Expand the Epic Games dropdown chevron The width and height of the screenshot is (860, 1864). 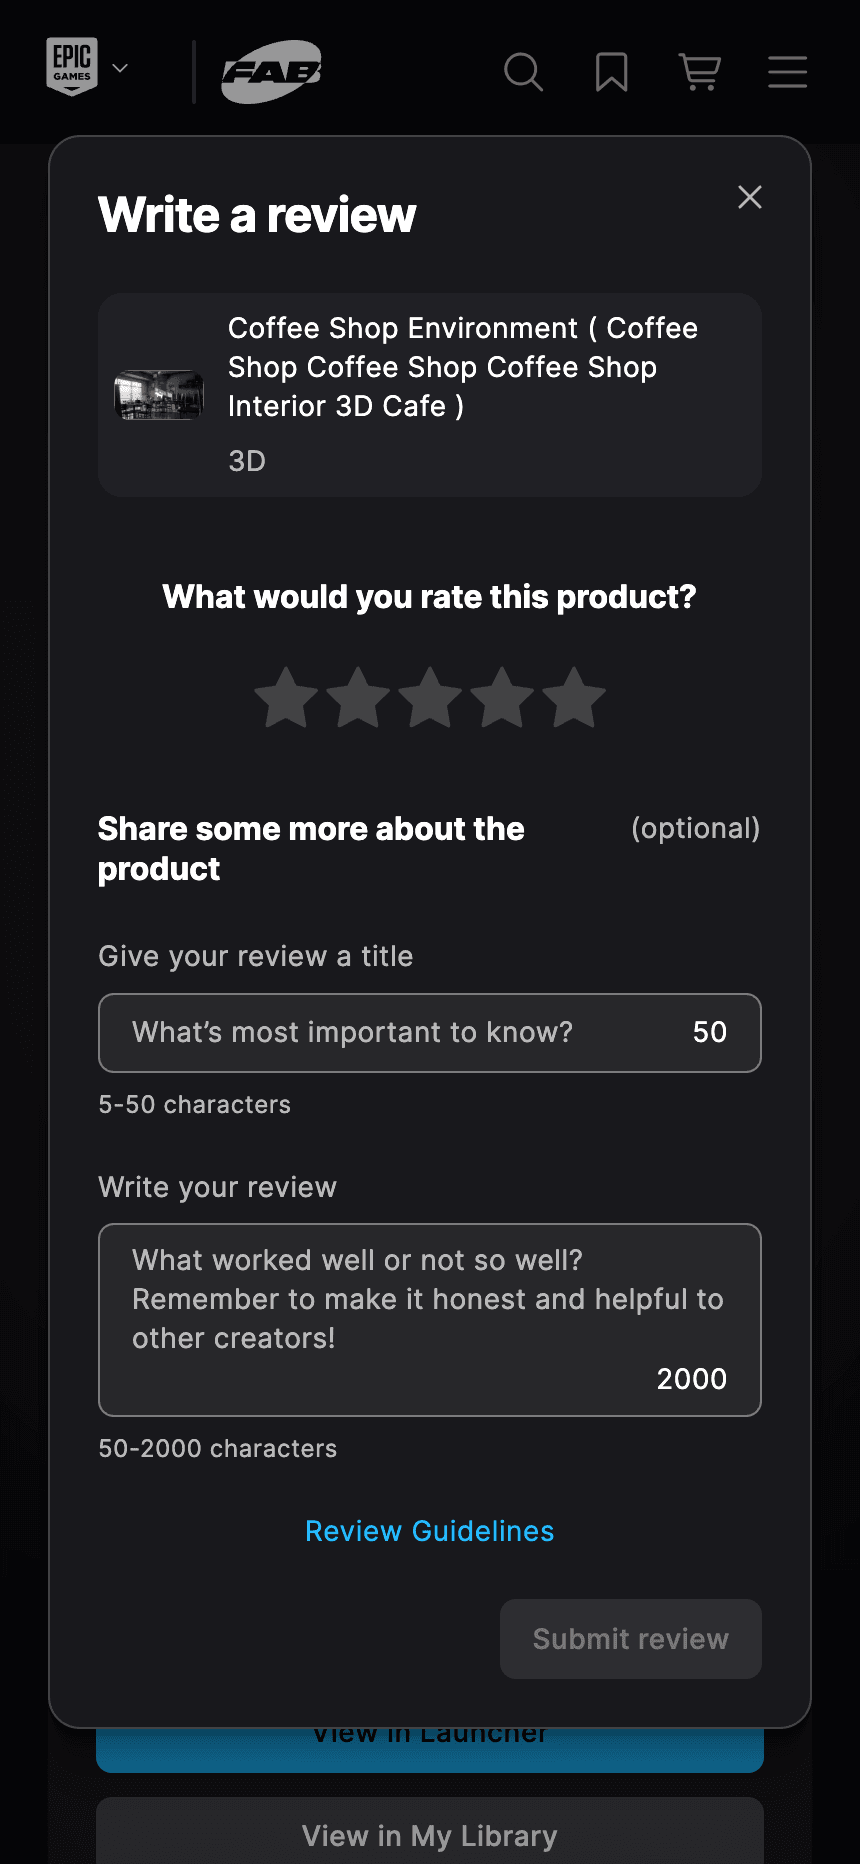pyautogui.click(x=120, y=68)
